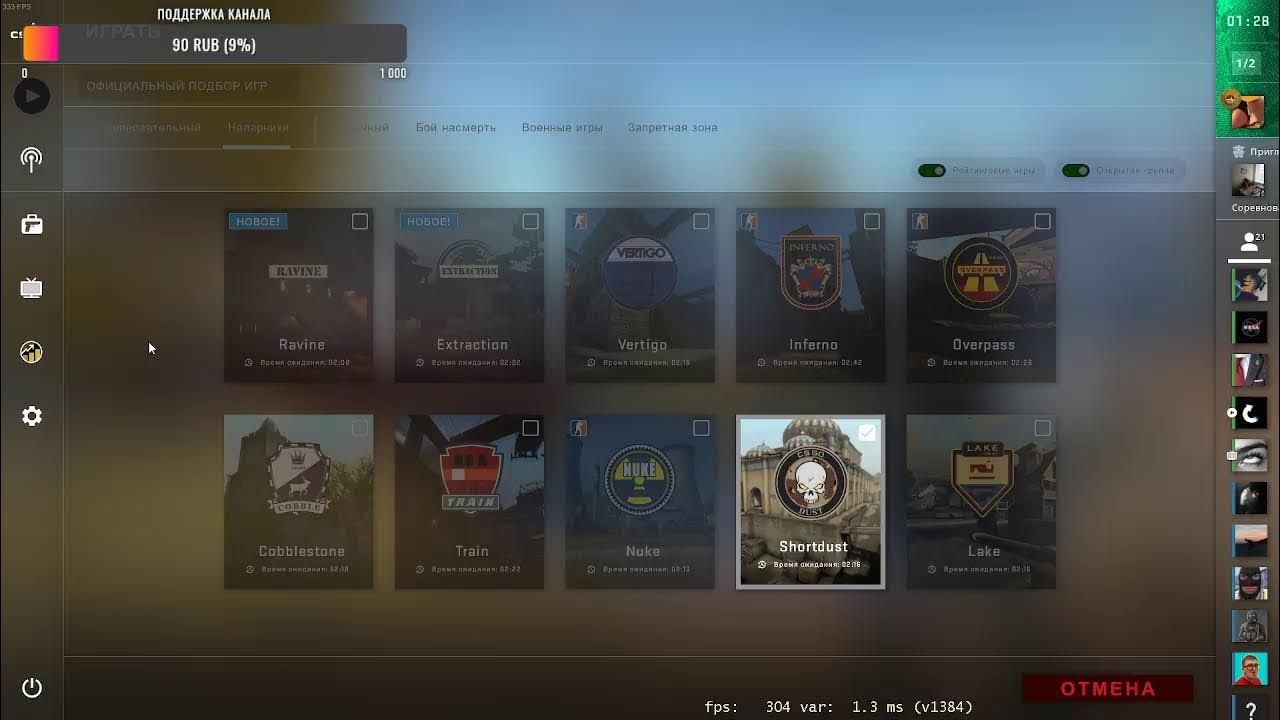Switch to the Напарники tab
The image size is (1280, 720).
258,128
